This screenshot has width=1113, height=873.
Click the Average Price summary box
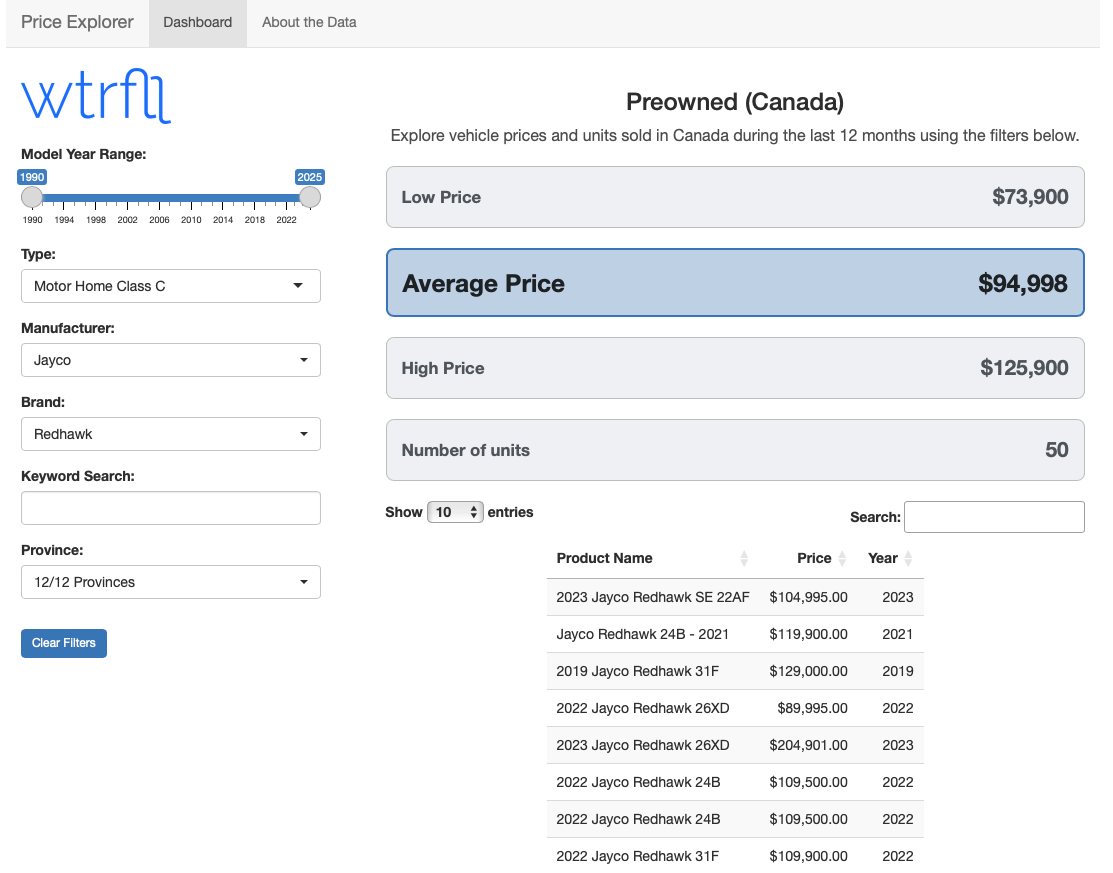coord(735,283)
